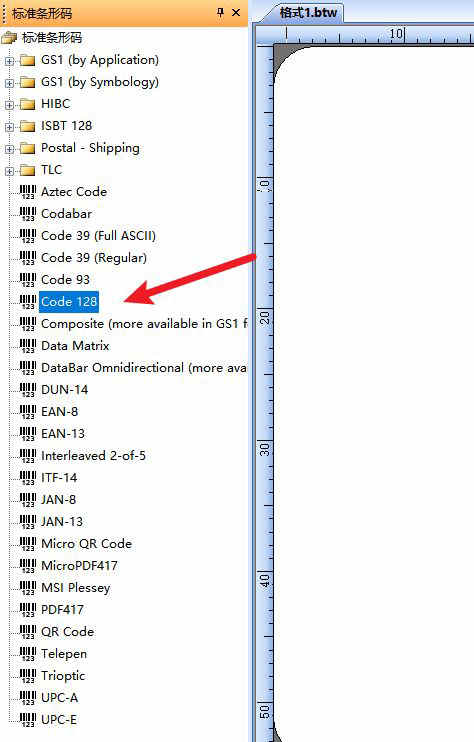The image size is (474, 742).
Task: Click the HIBC folder icon
Action: click(28, 104)
